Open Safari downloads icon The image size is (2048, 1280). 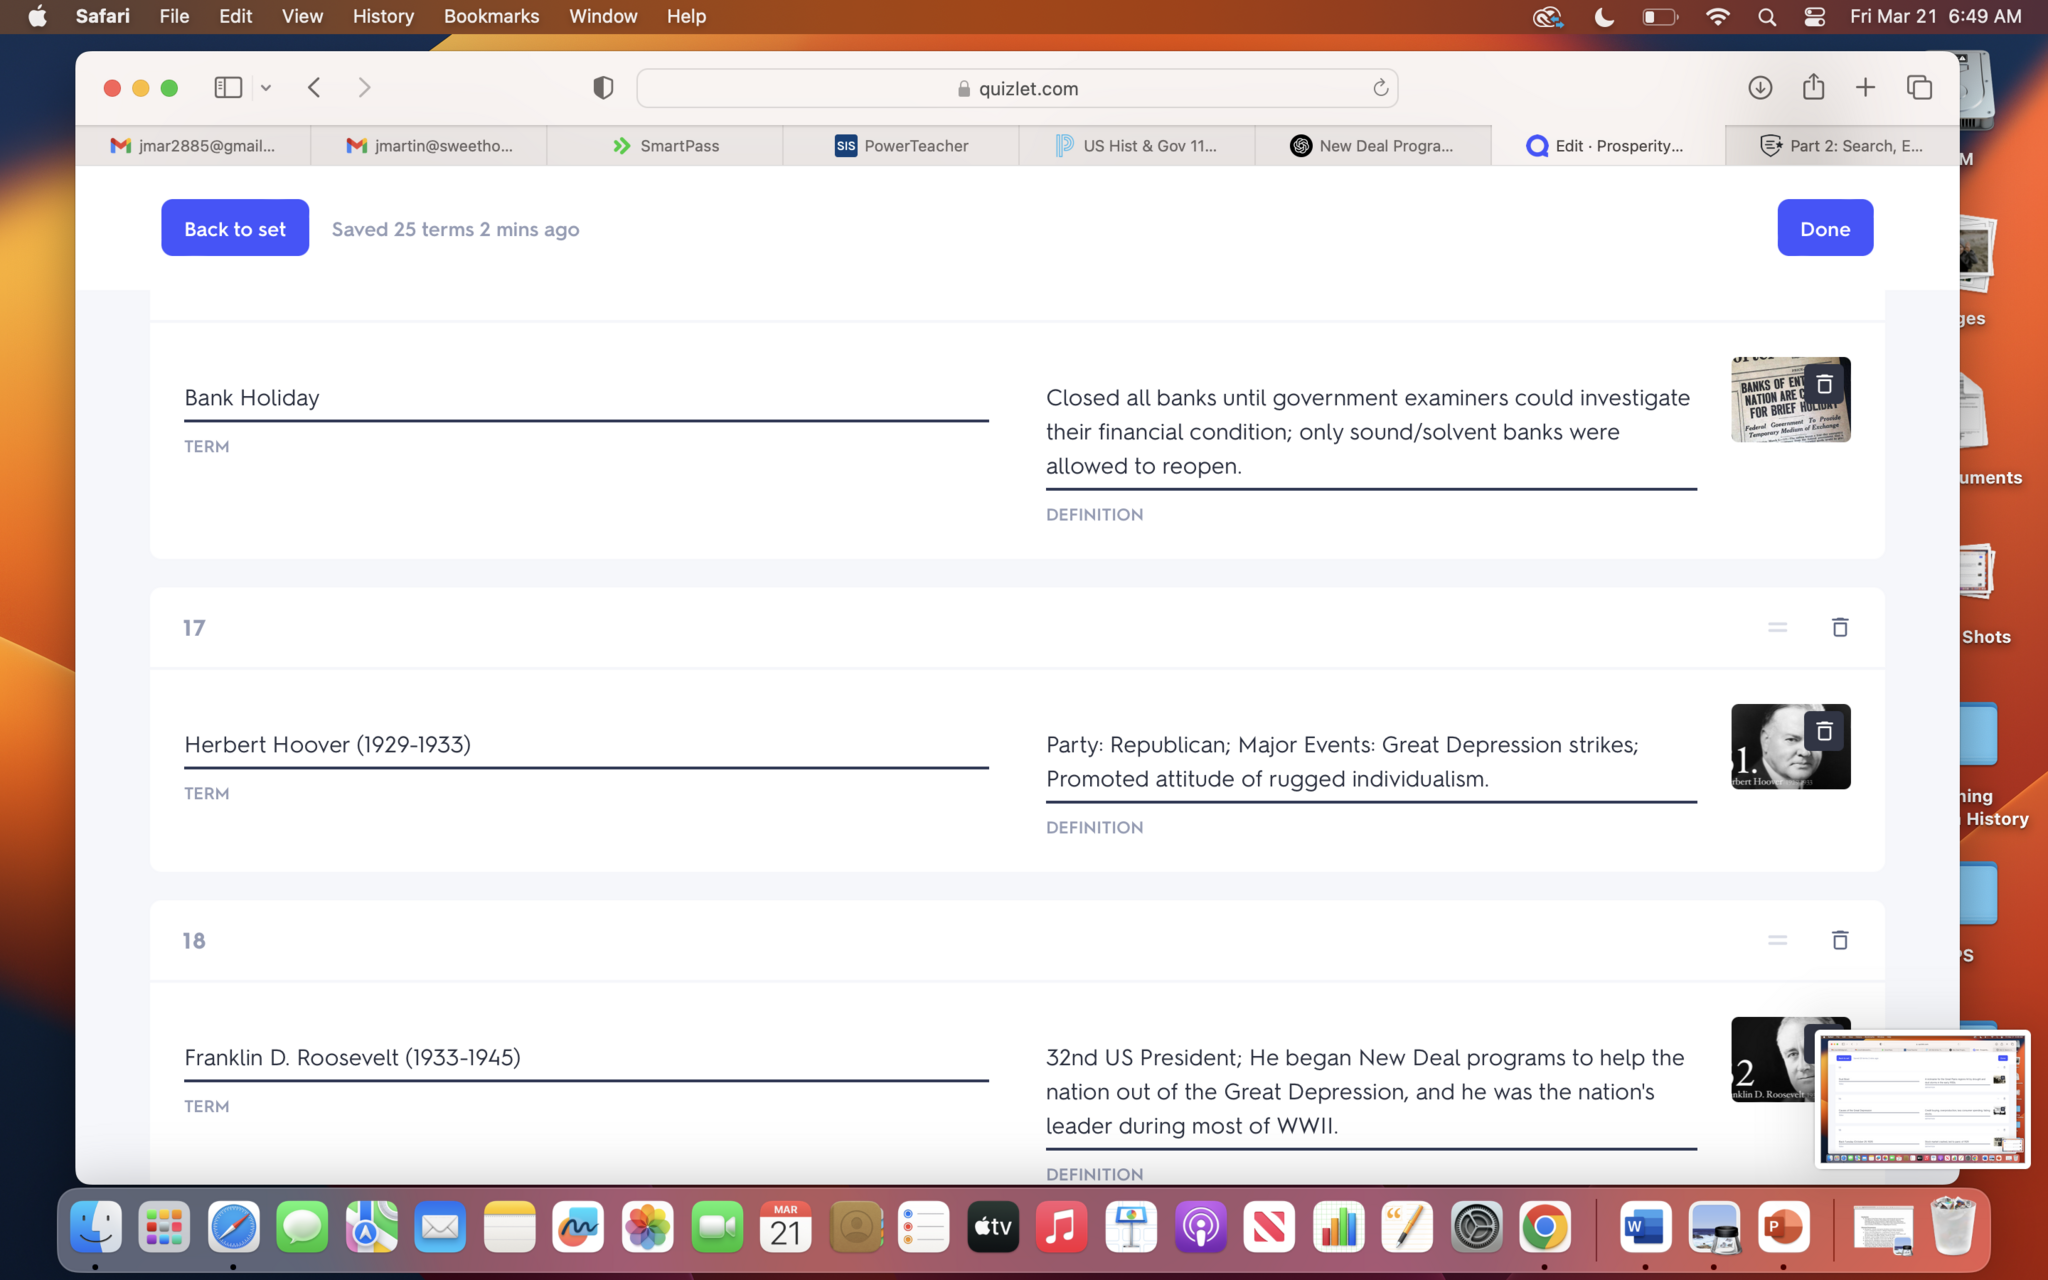(1760, 87)
